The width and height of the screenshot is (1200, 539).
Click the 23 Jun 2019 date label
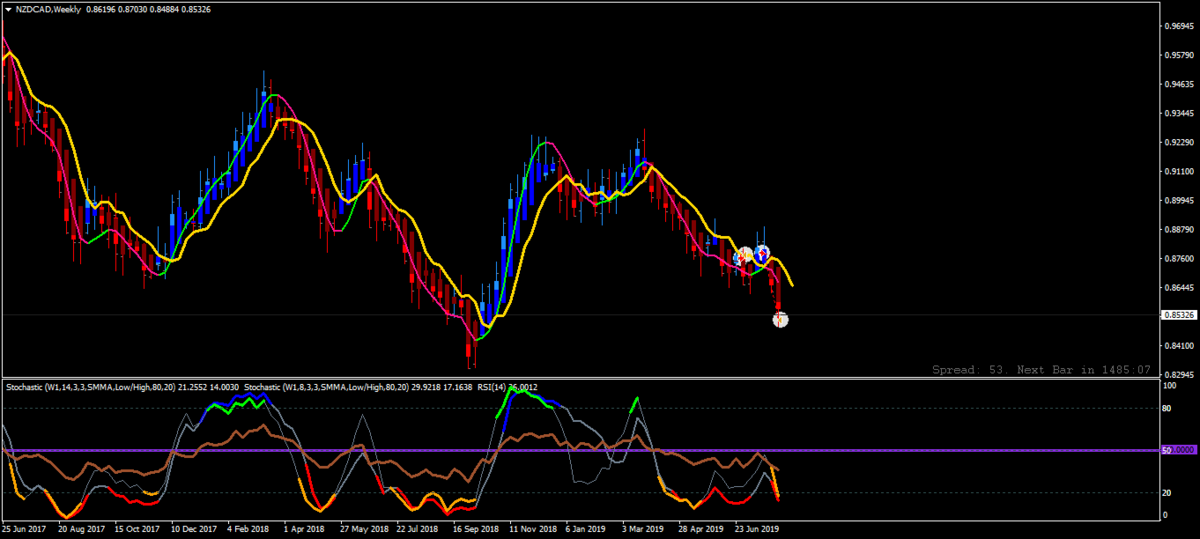756,528
